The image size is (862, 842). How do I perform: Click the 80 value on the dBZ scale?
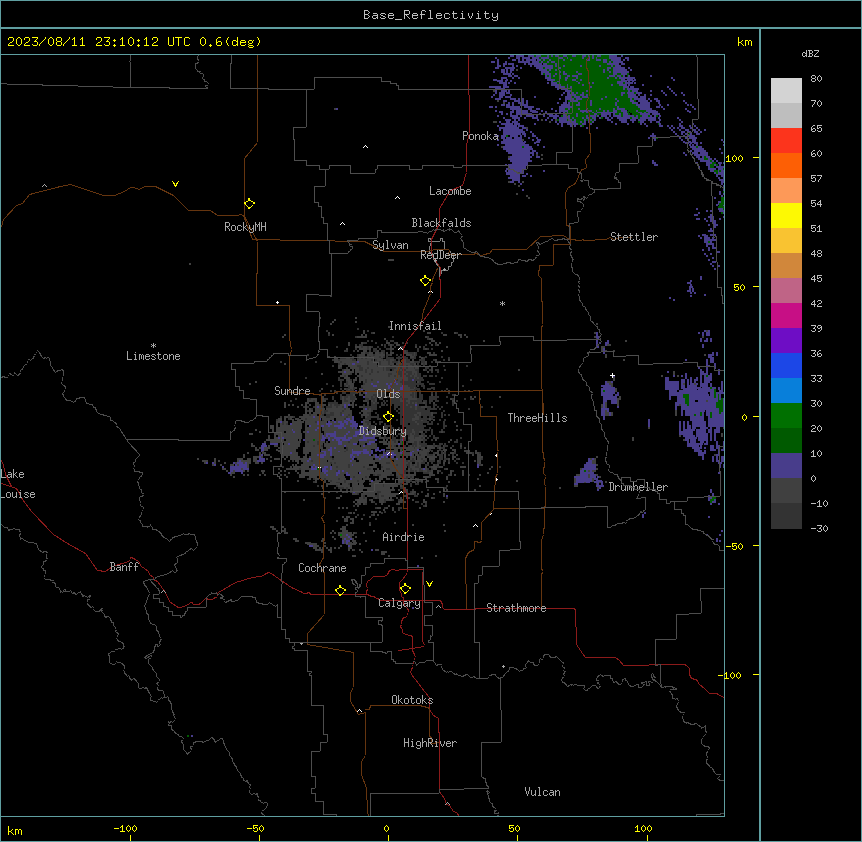coord(816,79)
